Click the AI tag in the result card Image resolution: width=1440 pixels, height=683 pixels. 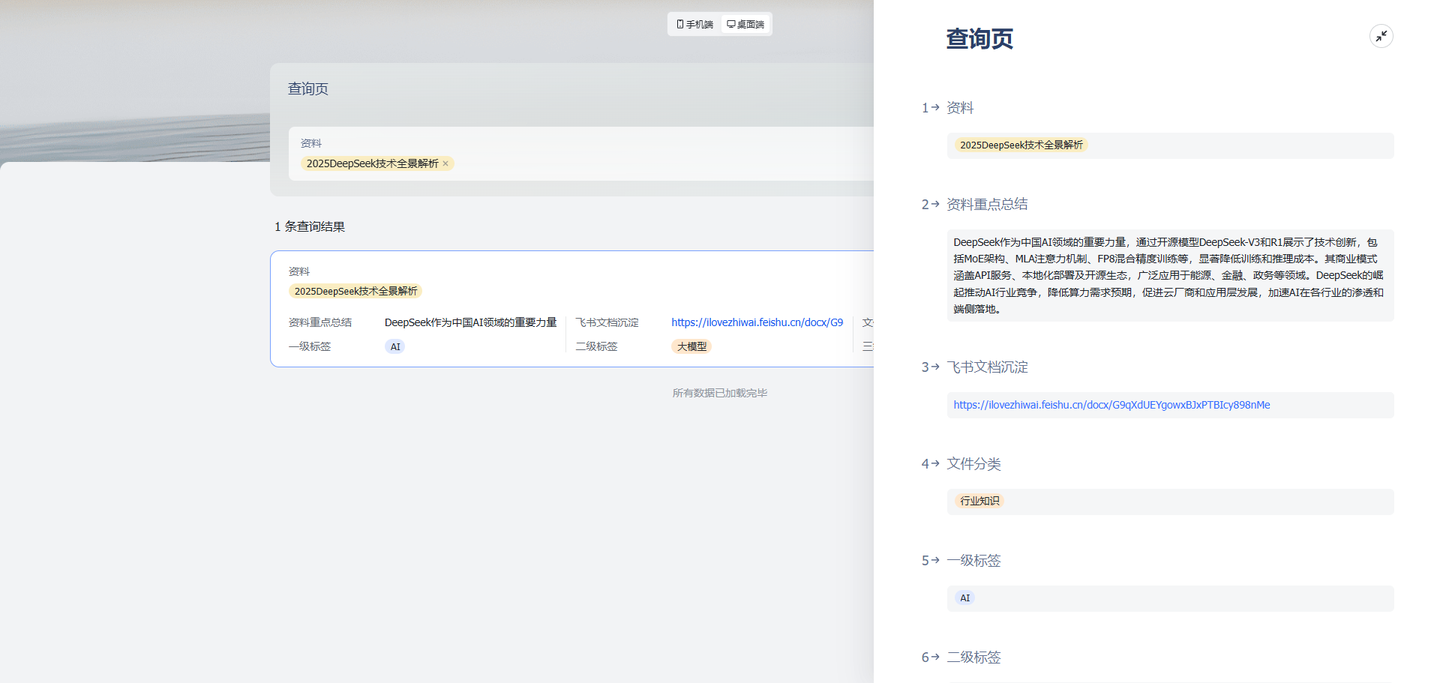pos(395,347)
